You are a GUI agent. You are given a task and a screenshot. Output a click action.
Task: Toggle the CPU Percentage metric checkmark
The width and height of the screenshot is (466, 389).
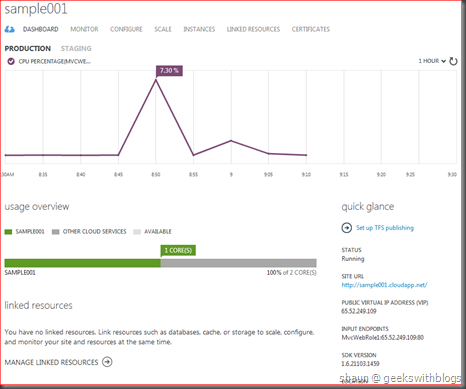coord(11,61)
